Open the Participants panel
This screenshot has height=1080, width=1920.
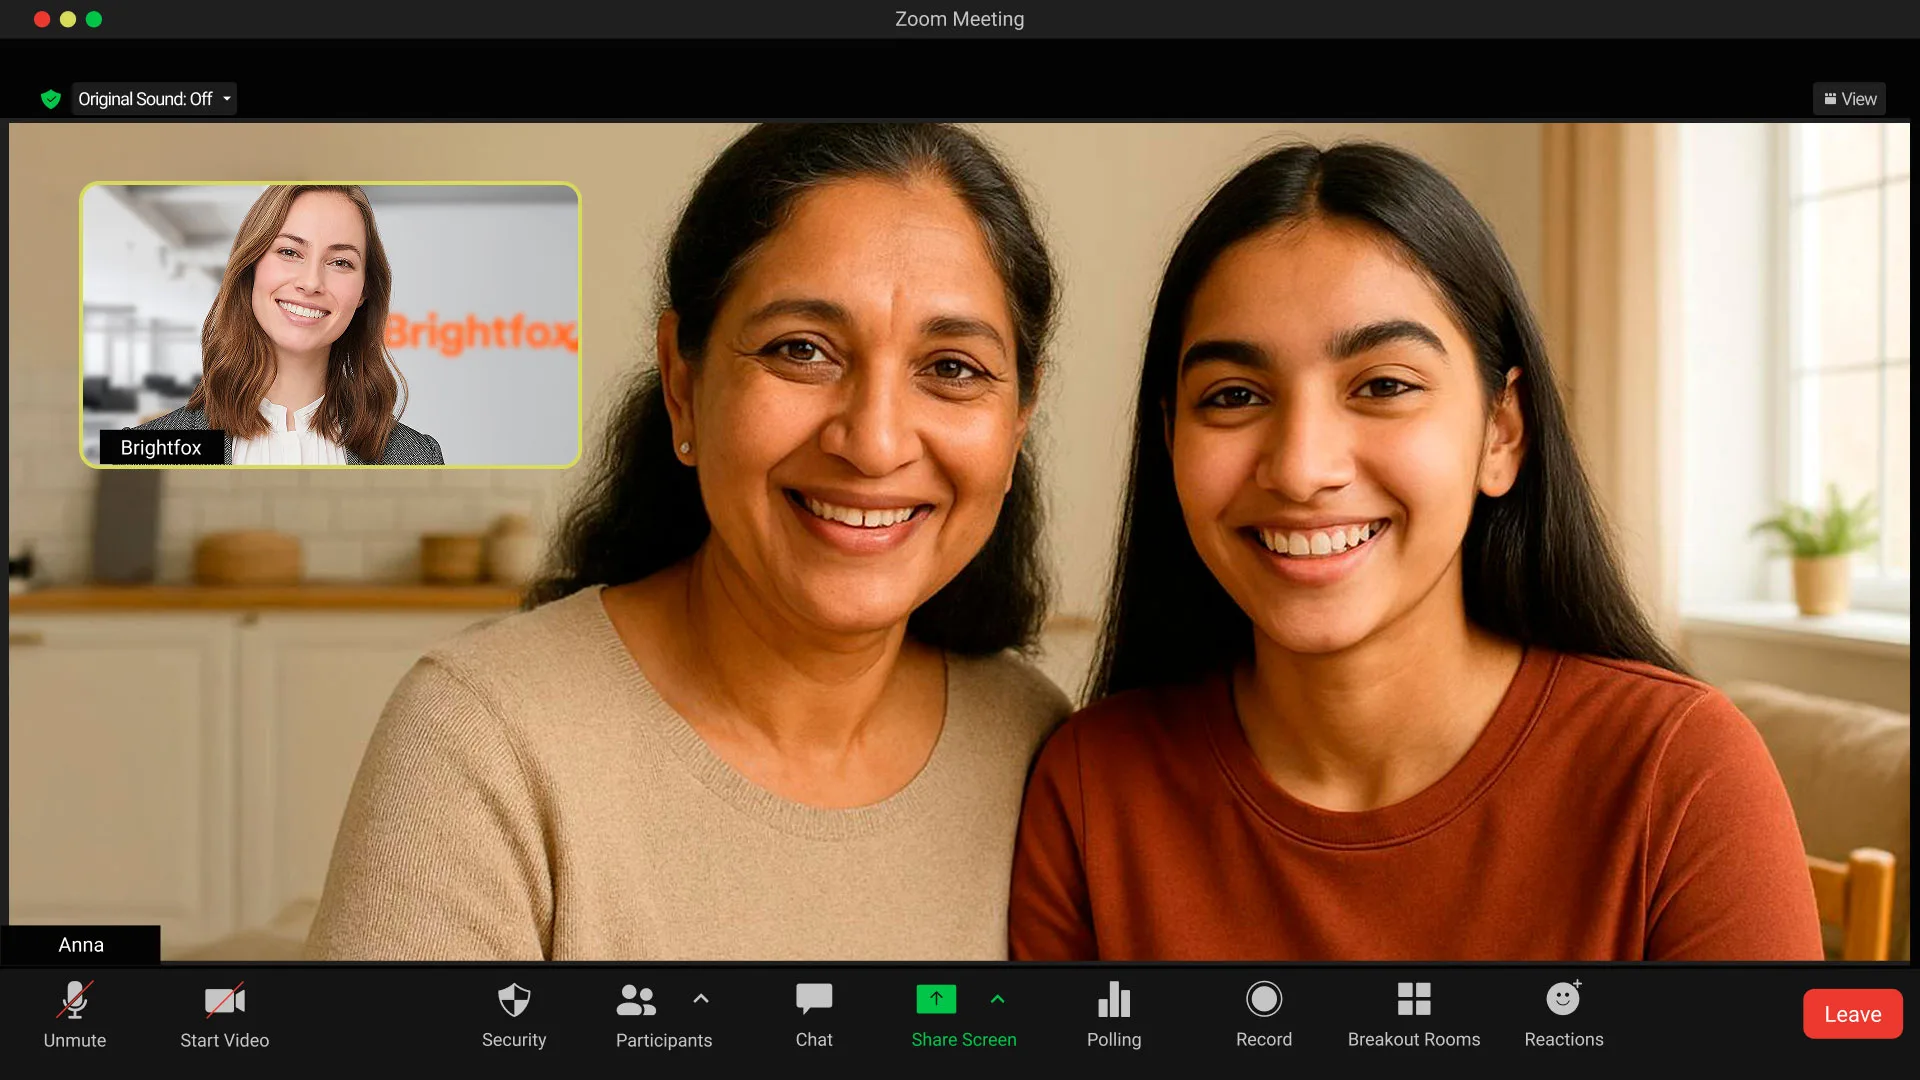click(637, 1000)
